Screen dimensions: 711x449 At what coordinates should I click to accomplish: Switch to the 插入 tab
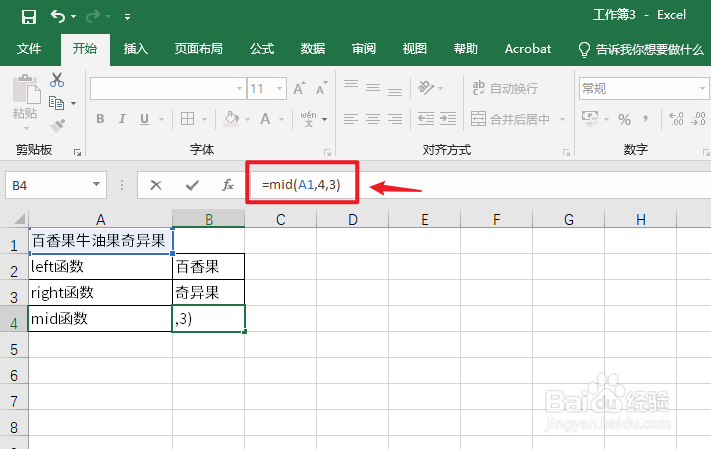point(136,49)
